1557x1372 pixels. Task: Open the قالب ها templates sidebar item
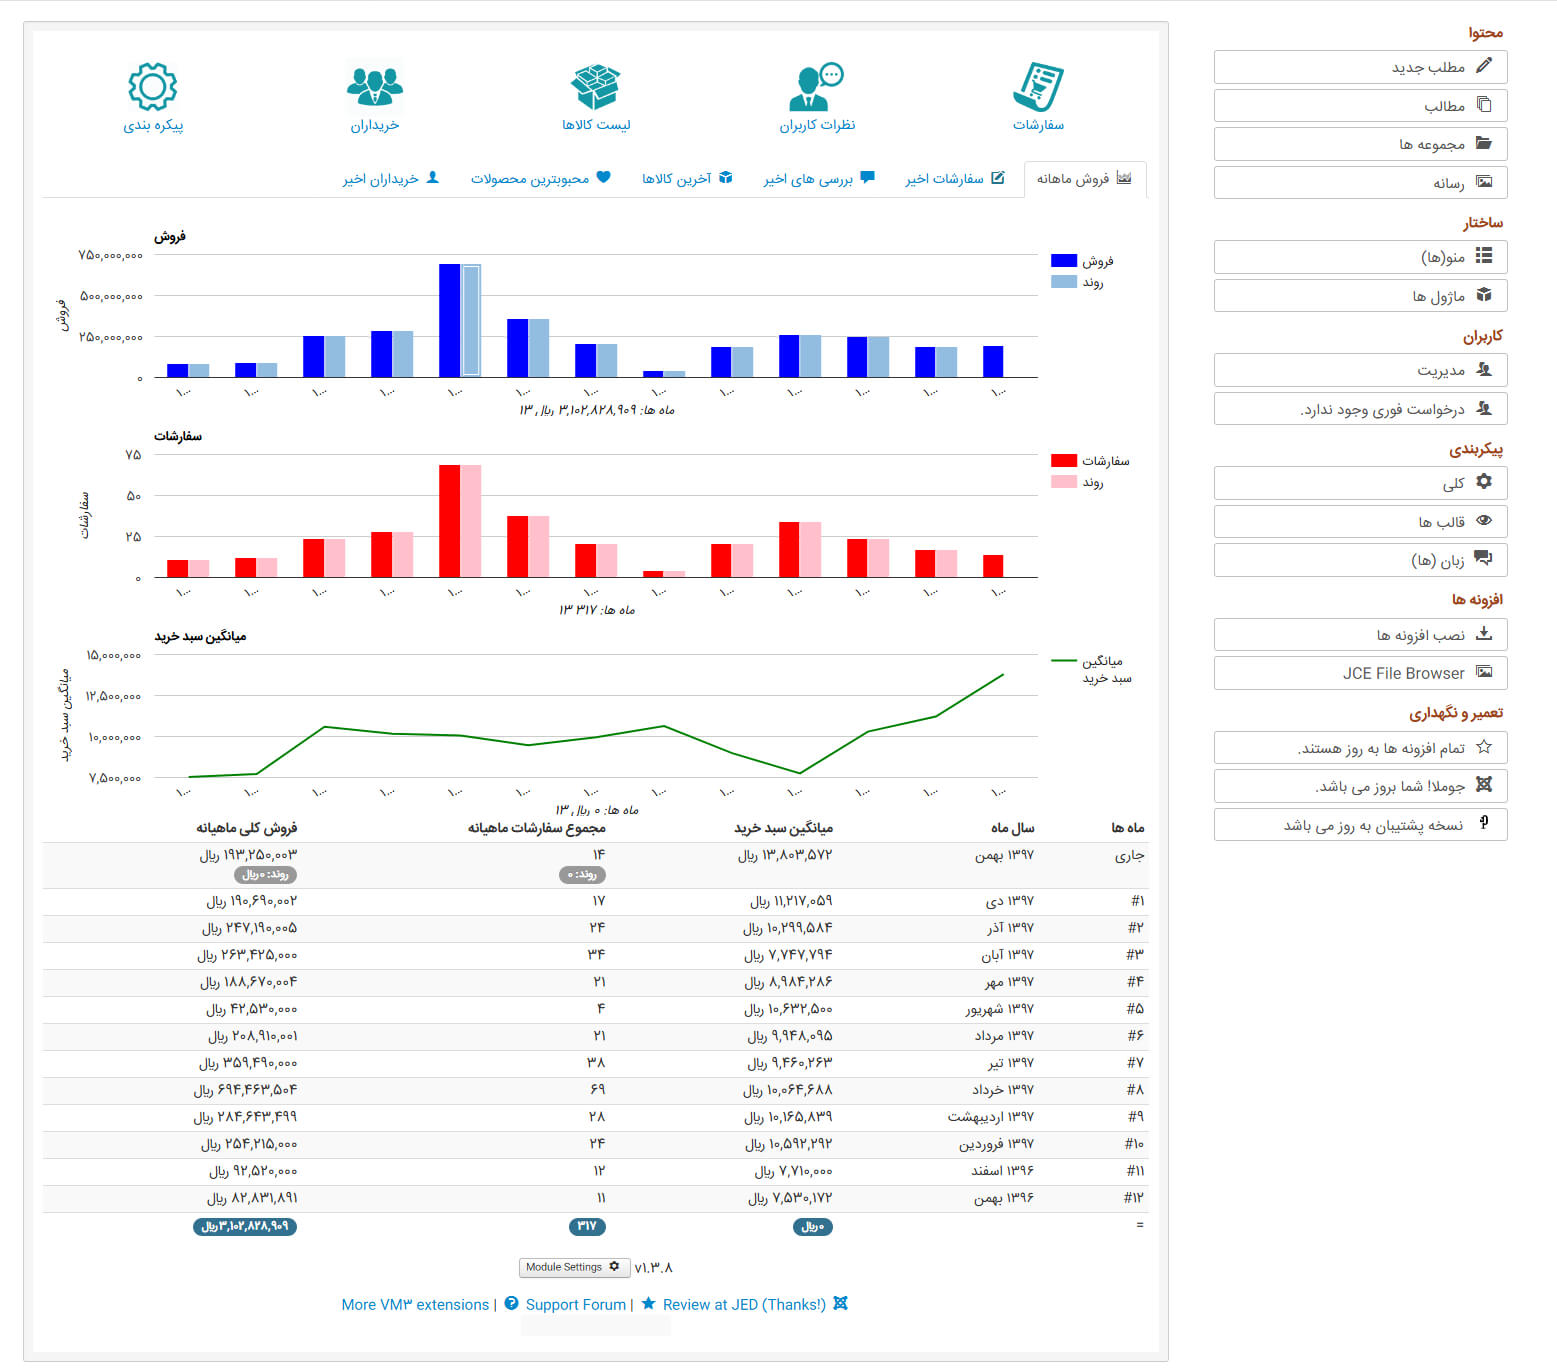[1360, 522]
